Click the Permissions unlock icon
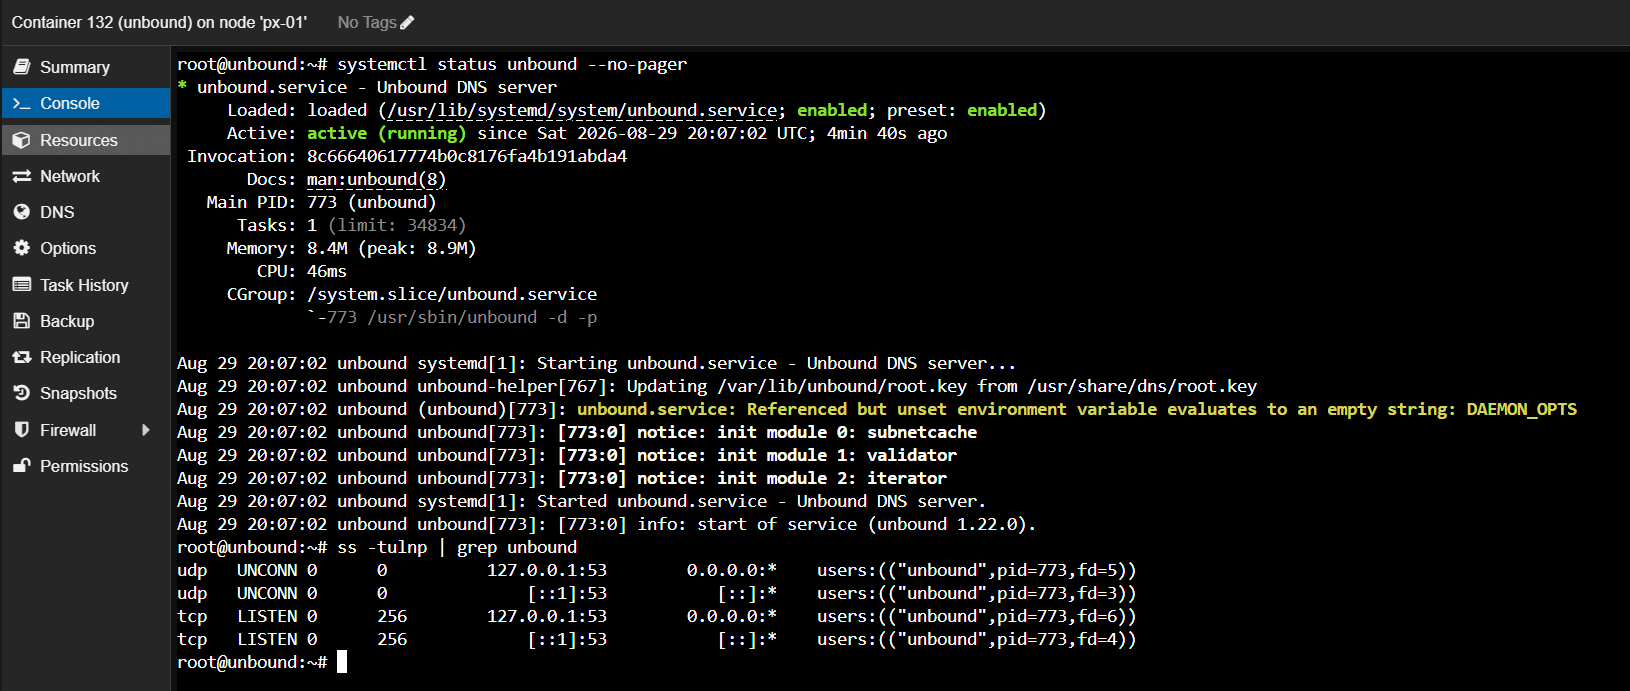Screen dimensions: 1630x691 point(21,466)
